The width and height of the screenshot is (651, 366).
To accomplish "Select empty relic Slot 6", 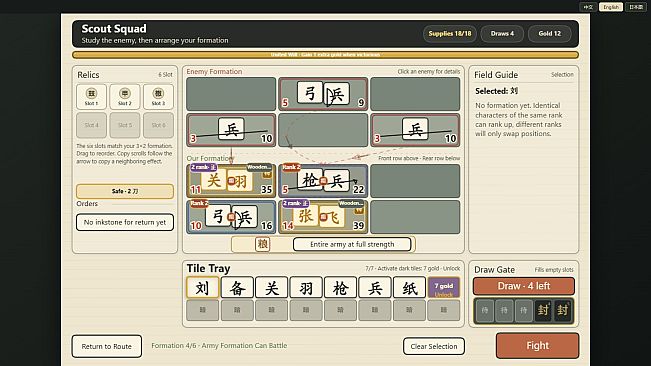I will pos(158,125).
